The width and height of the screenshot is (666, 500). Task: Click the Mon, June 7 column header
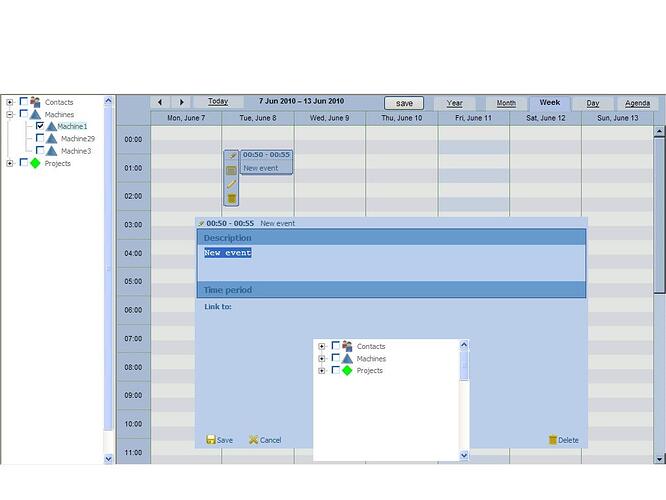click(x=186, y=118)
